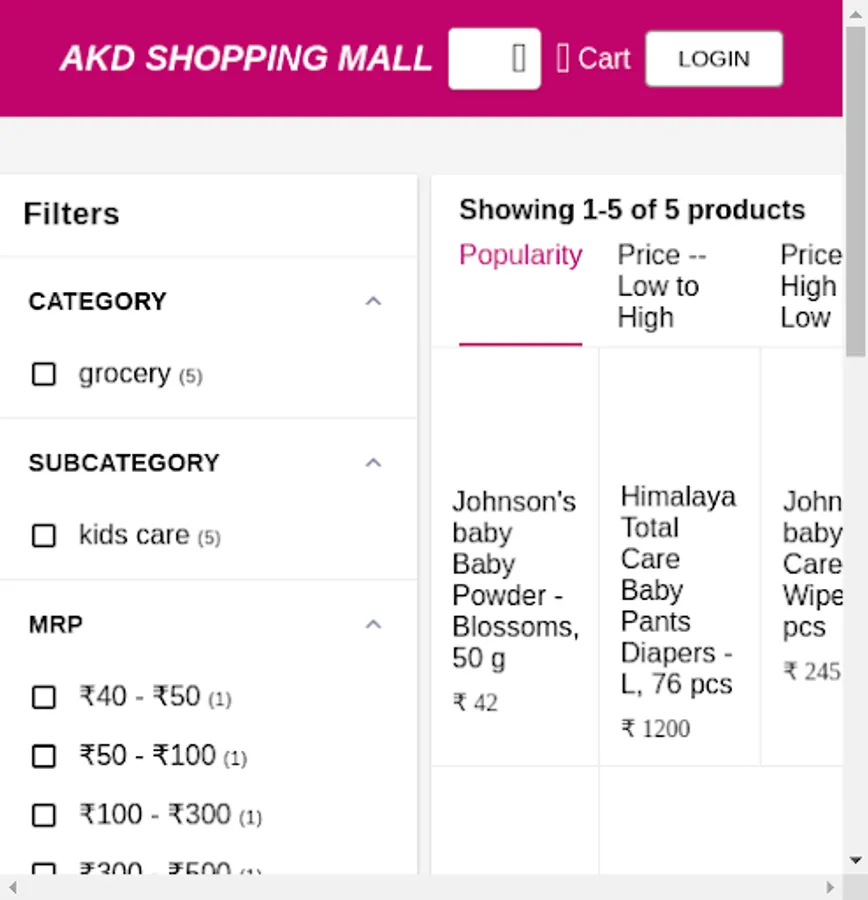868x900 pixels.
Task: Select the ₹50 - ₹100 price checkbox
Action: (44, 756)
